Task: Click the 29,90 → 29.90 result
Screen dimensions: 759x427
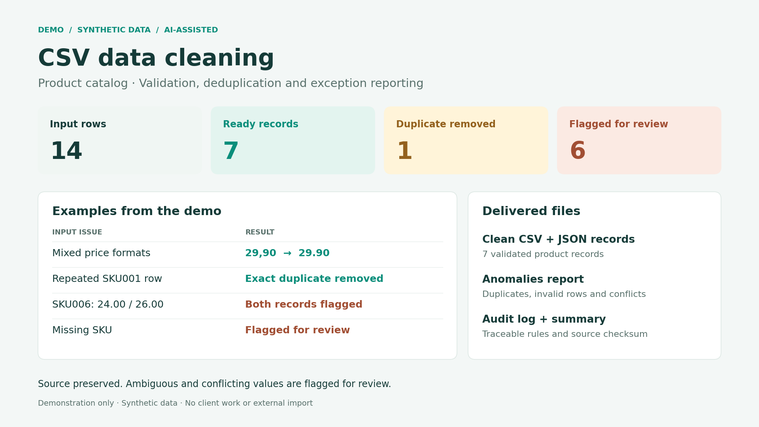Action: [x=287, y=253]
